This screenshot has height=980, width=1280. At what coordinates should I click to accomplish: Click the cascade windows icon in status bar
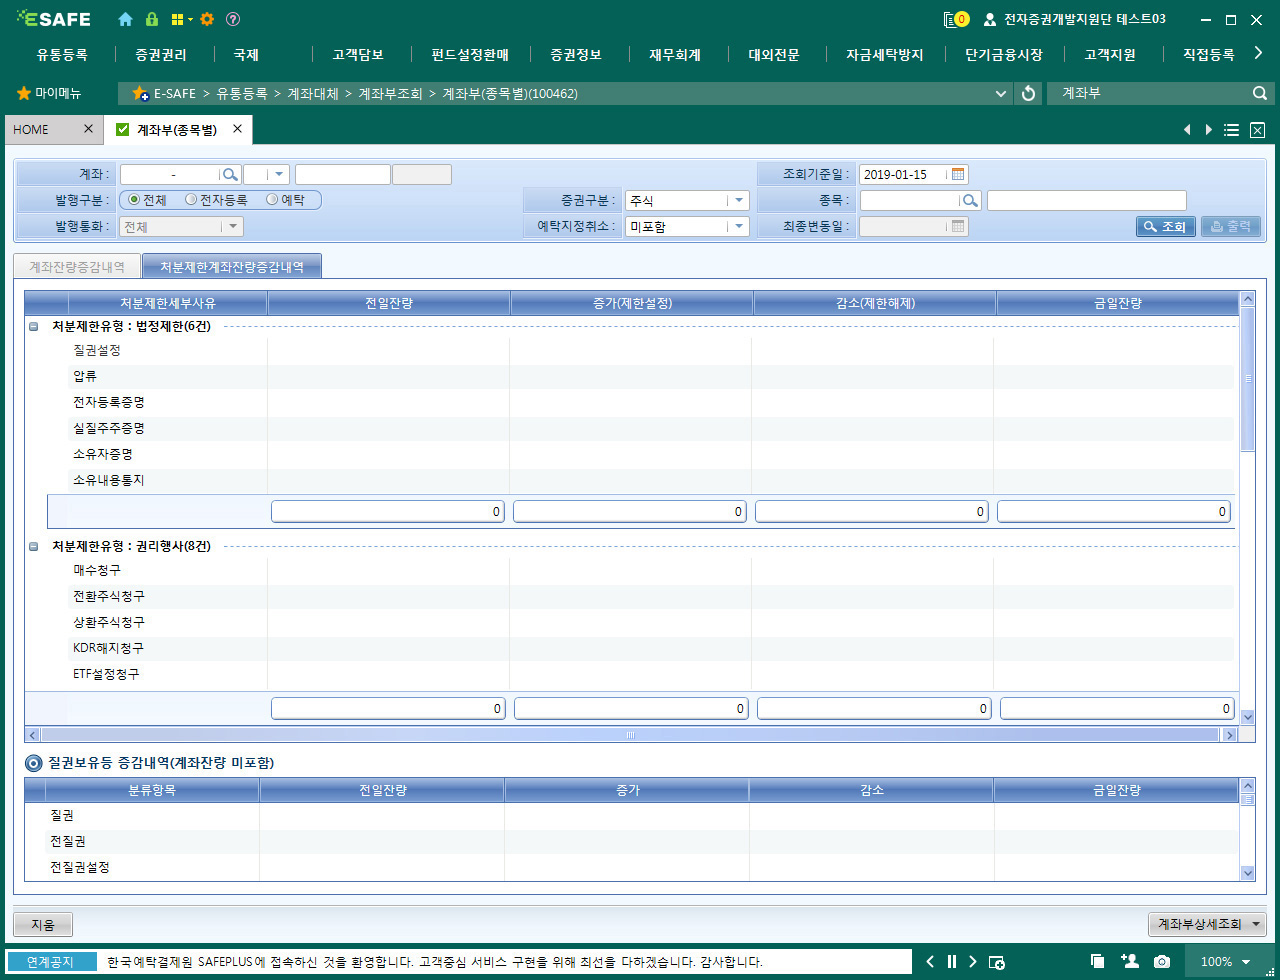[x=1097, y=962]
